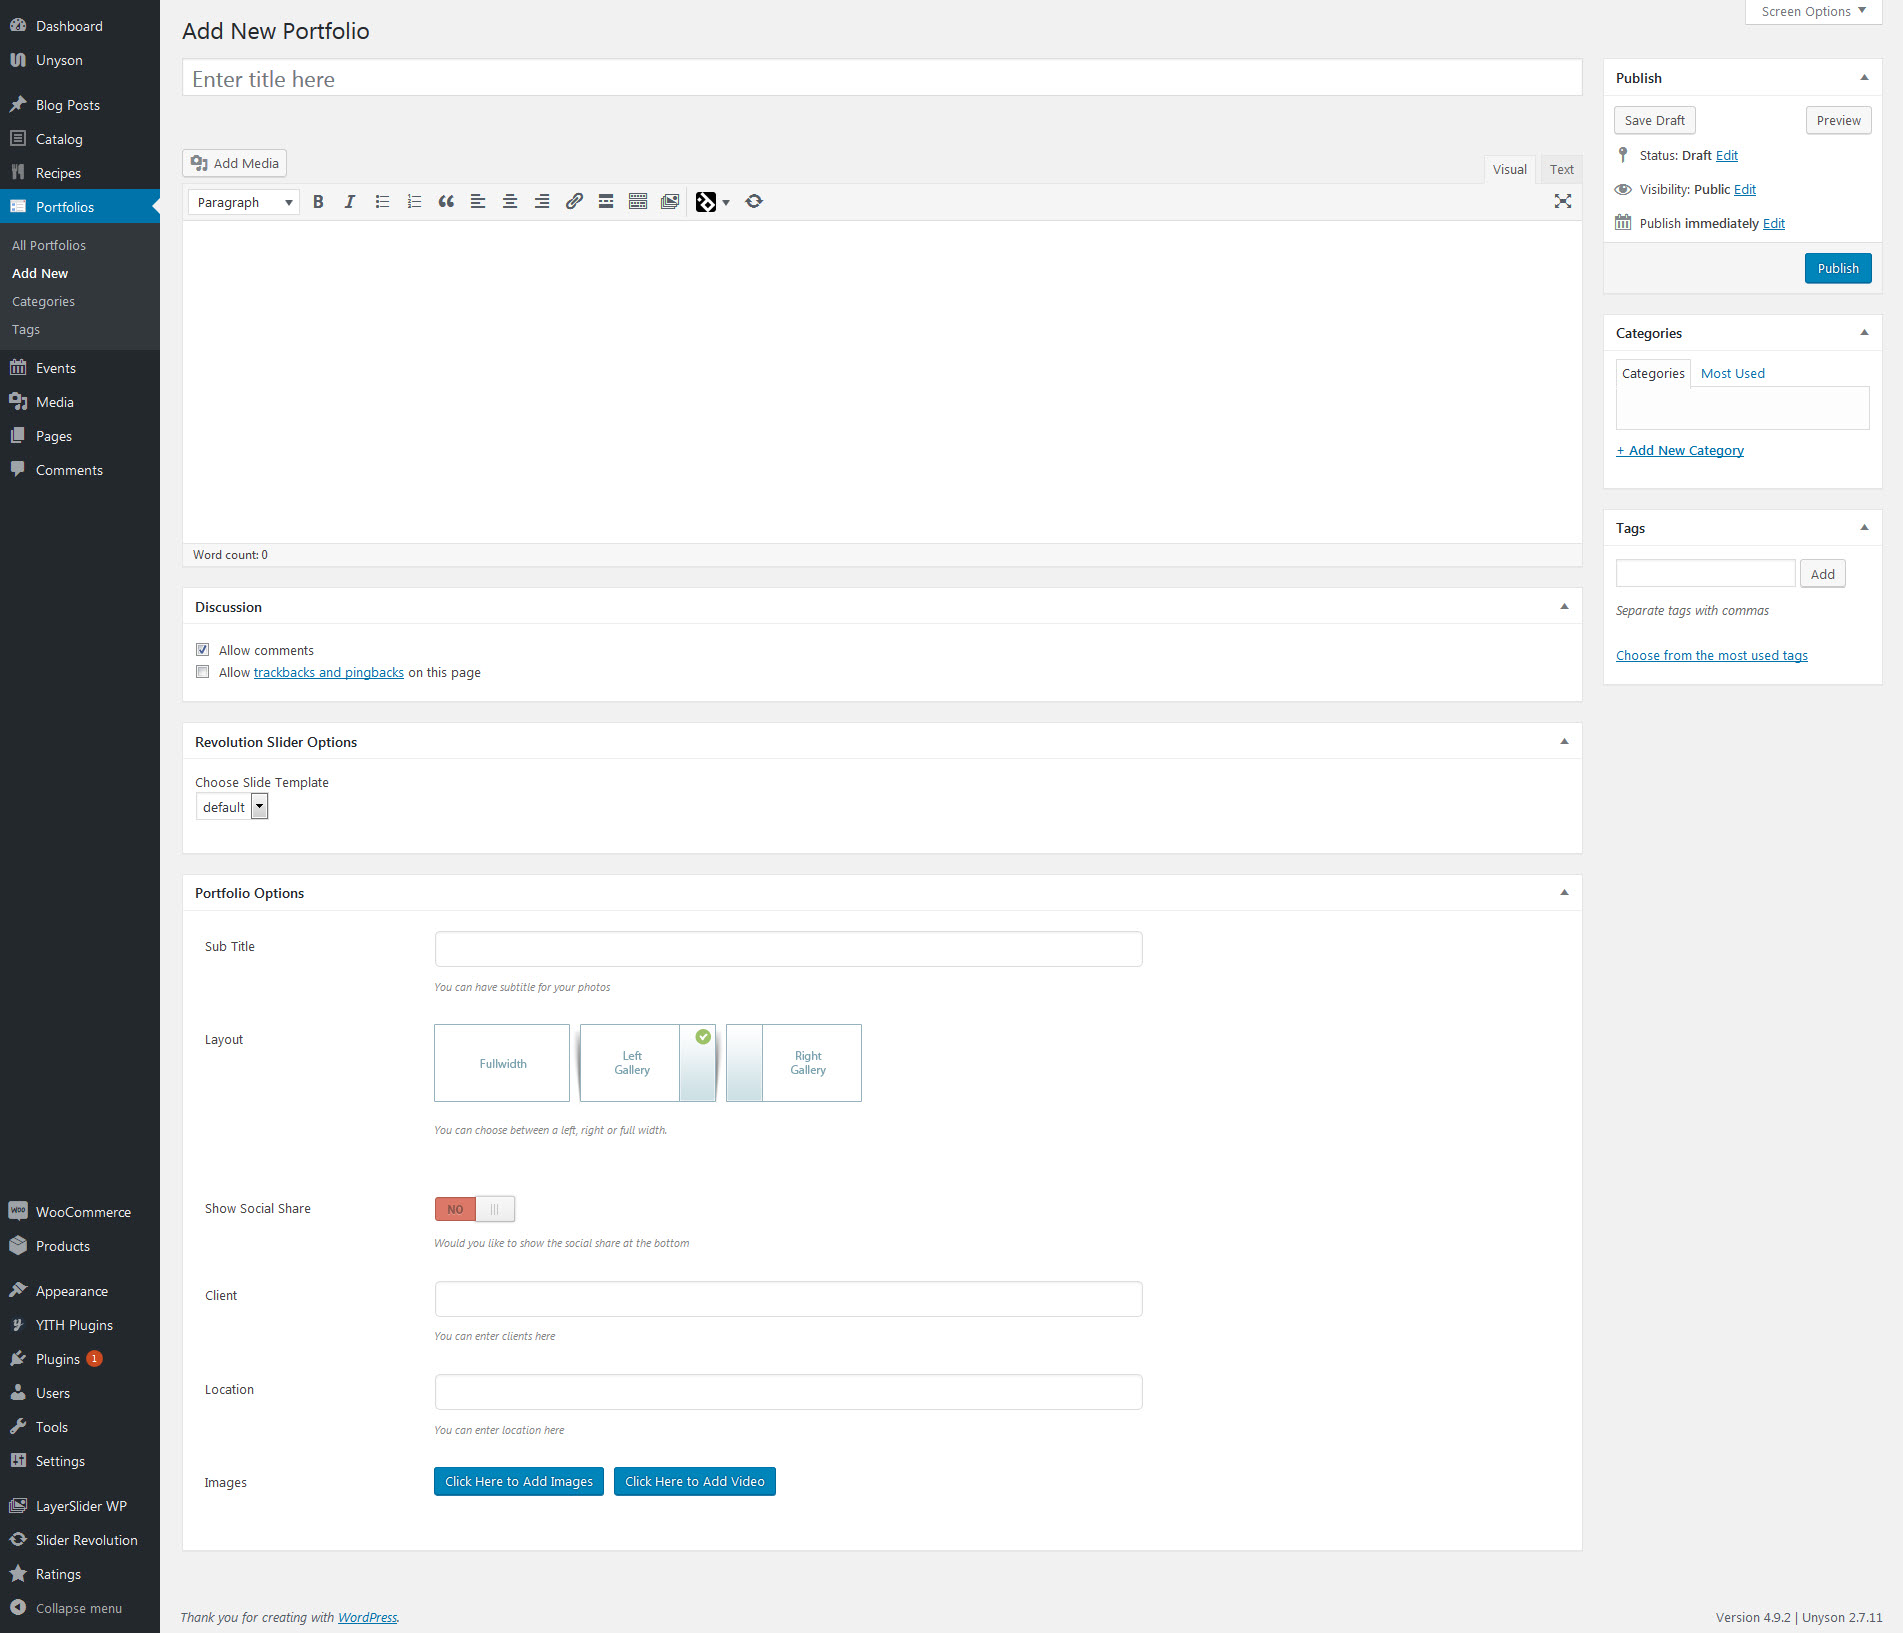Image resolution: width=1903 pixels, height=1633 pixels.
Task: Click the Insert/edit link icon
Action: 574,202
